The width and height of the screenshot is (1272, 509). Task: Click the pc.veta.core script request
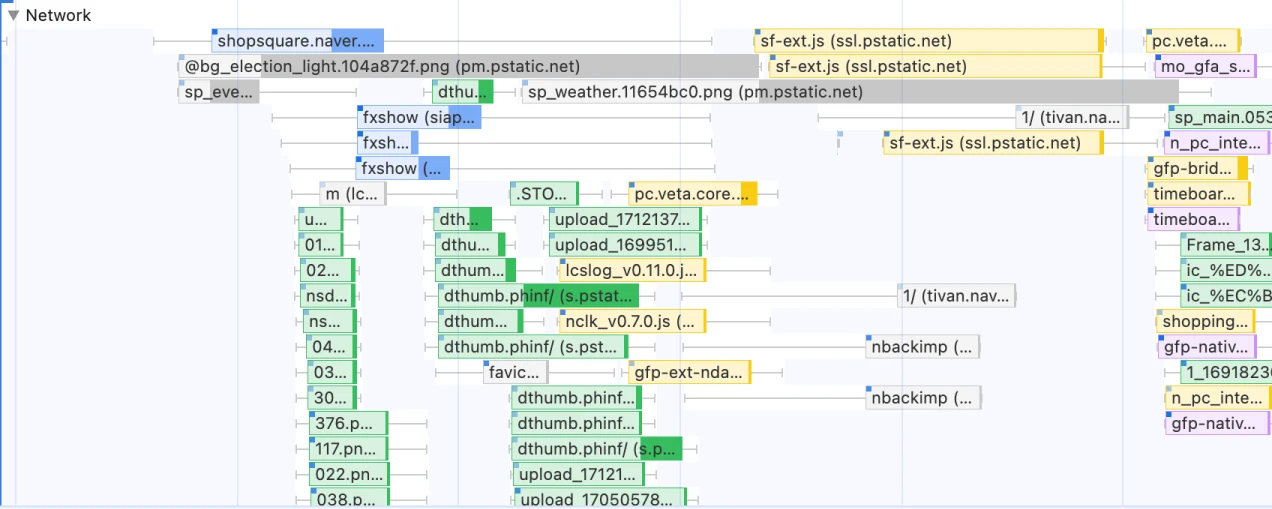pyautogui.click(x=692, y=194)
